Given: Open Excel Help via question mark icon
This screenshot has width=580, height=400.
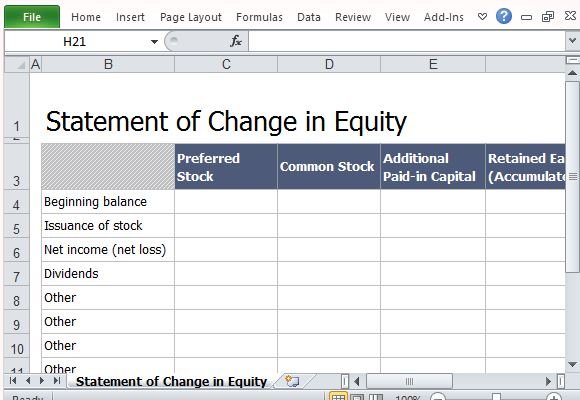Looking at the screenshot, I should pyautogui.click(x=504, y=16).
